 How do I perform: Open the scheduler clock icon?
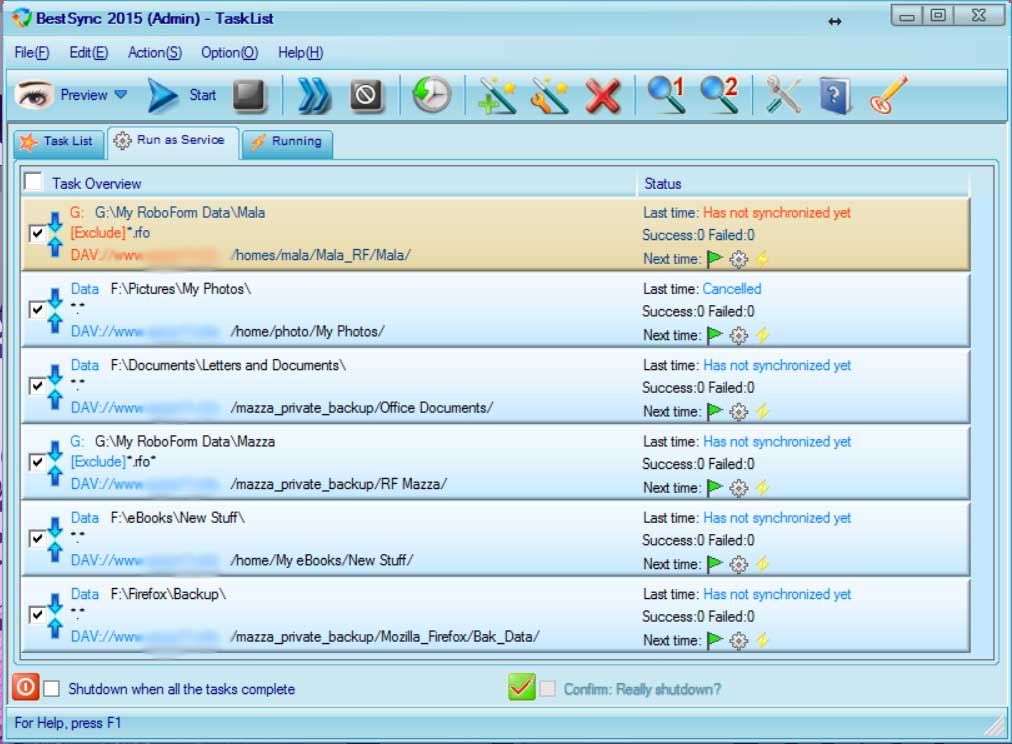pos(430,95)
